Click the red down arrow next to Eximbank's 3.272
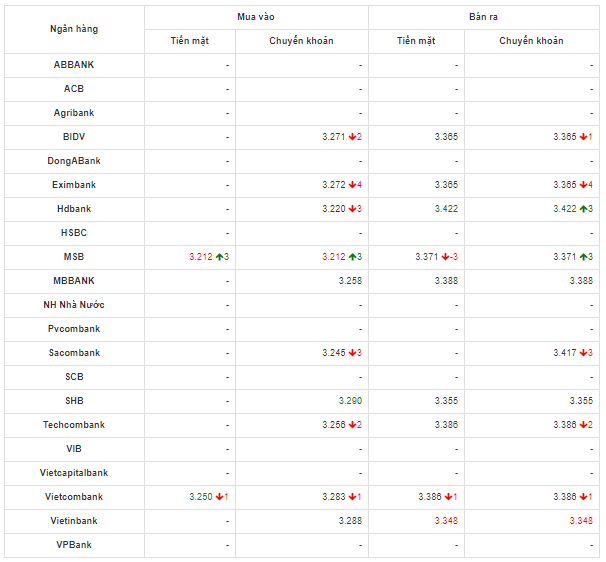Image resolution: width=606 pixels, height=562 pixels. (x=353, y=185)
